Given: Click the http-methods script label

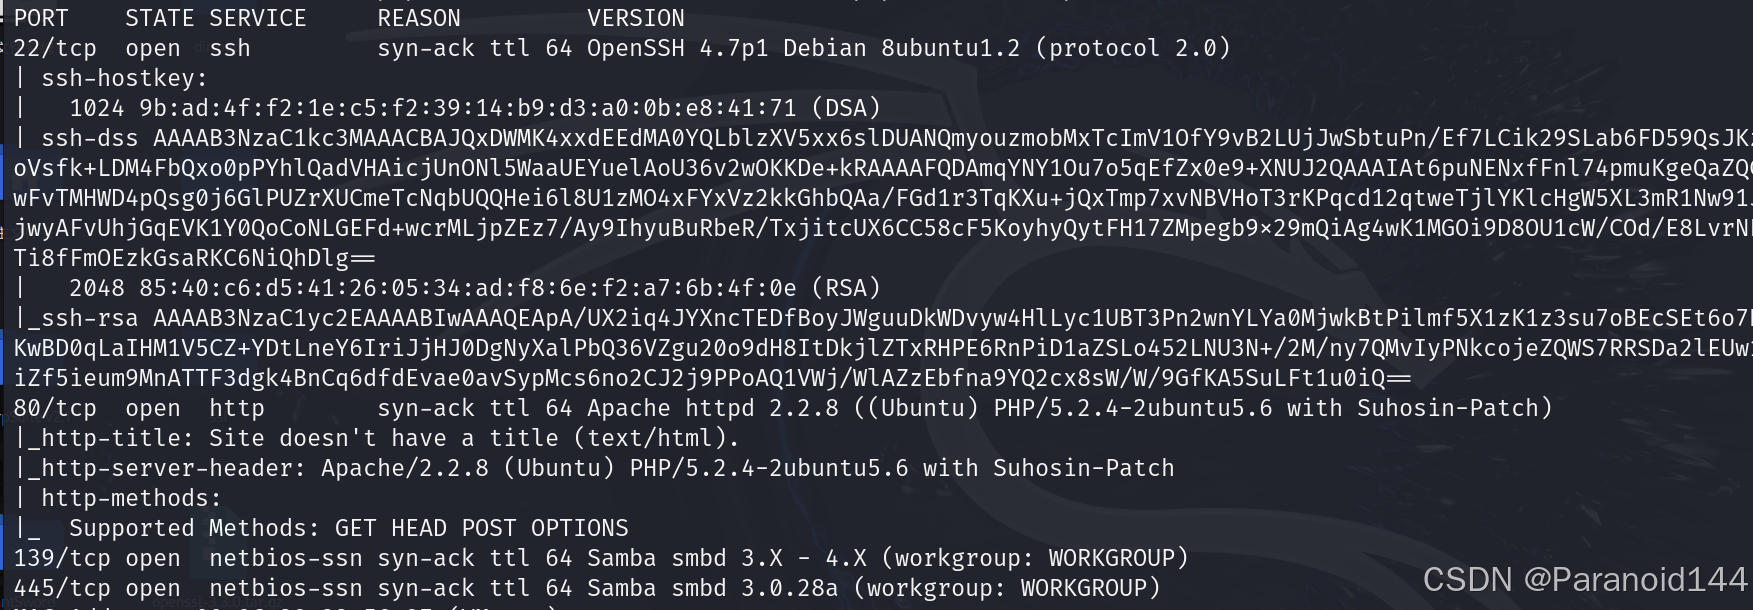Looking at the screenshot, I should coord(131,498).
